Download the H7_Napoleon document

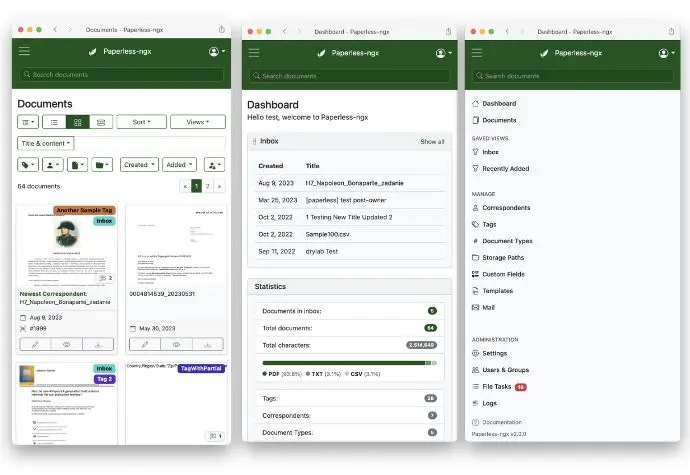click(98, 344)
